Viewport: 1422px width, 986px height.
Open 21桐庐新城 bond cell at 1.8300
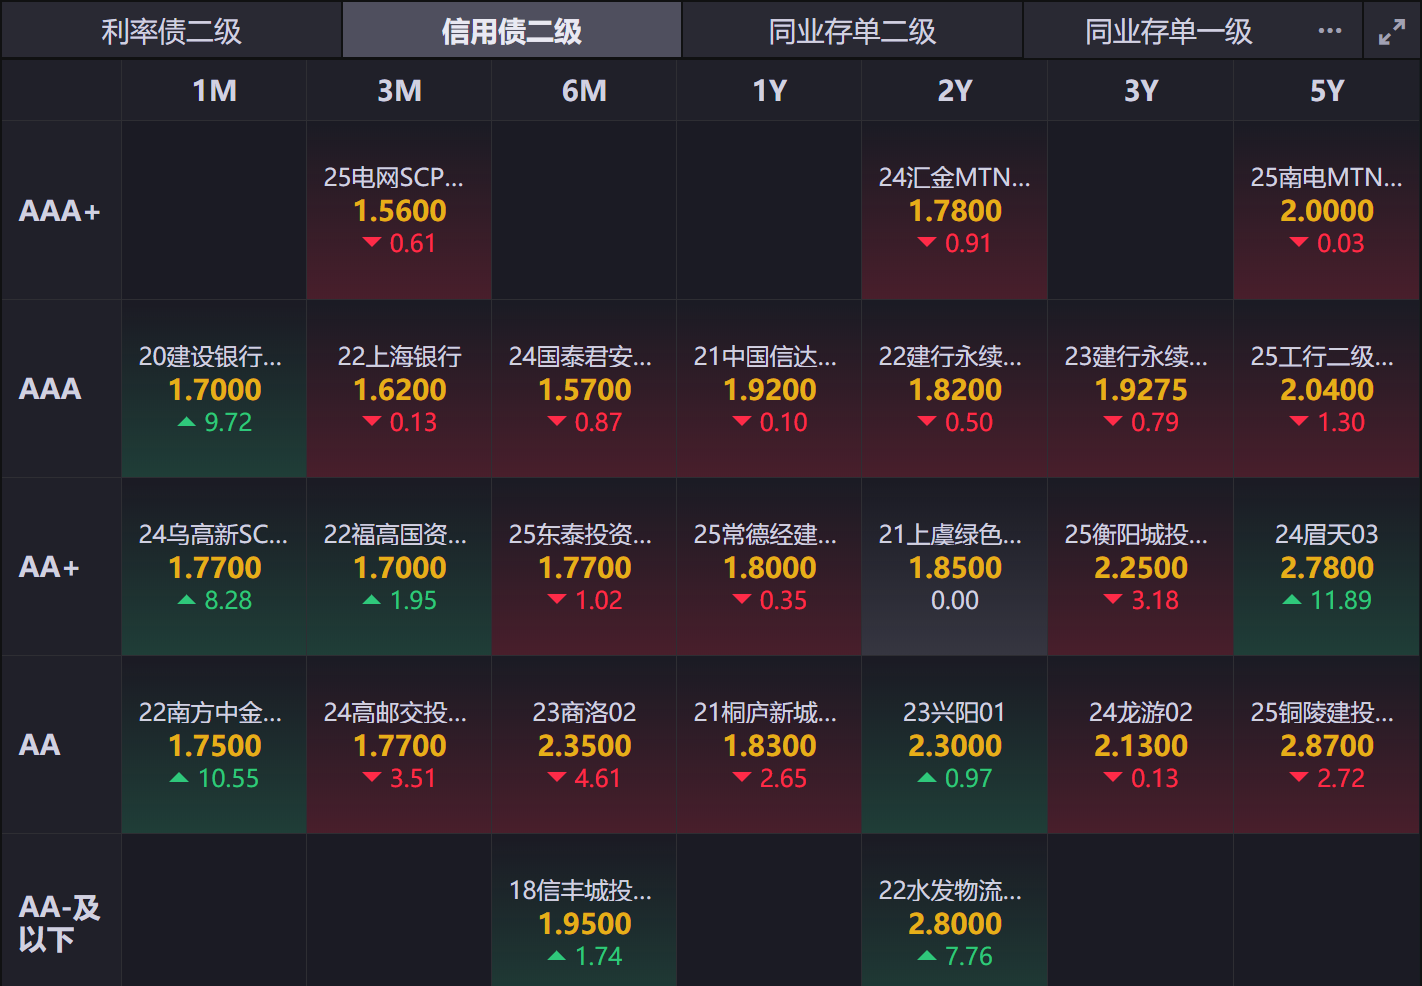point(769,745)
